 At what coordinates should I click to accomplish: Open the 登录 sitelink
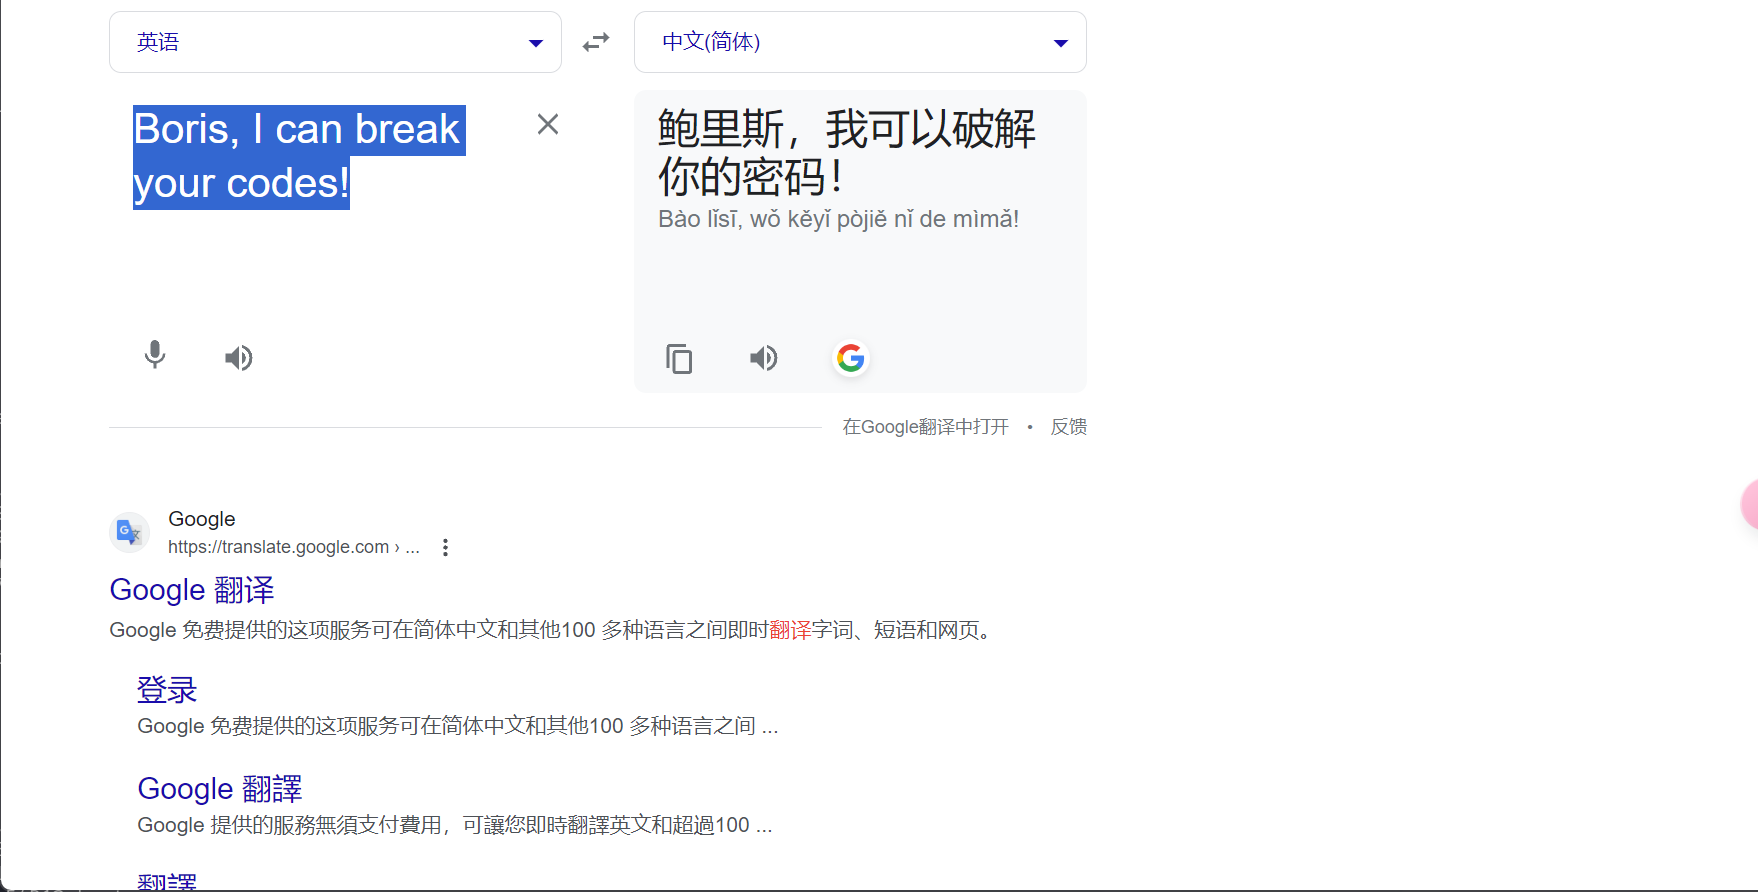[167, 690]
